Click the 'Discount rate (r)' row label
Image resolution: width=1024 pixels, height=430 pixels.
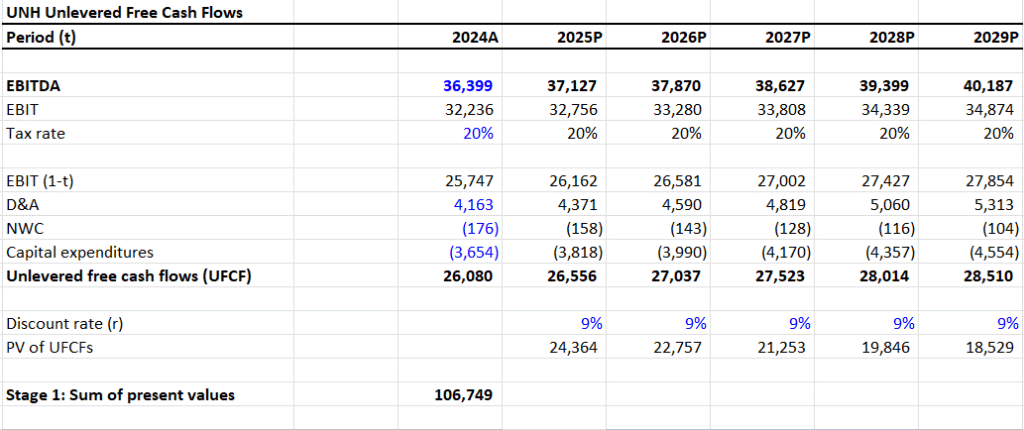[65, 323]
